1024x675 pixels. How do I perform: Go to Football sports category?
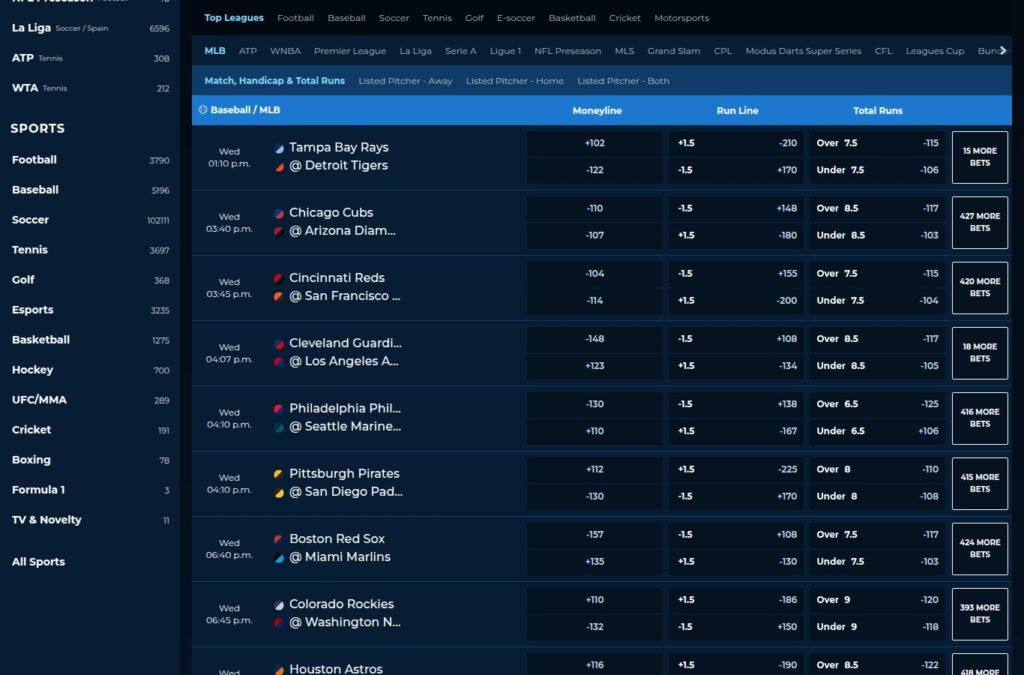[90, 160]
